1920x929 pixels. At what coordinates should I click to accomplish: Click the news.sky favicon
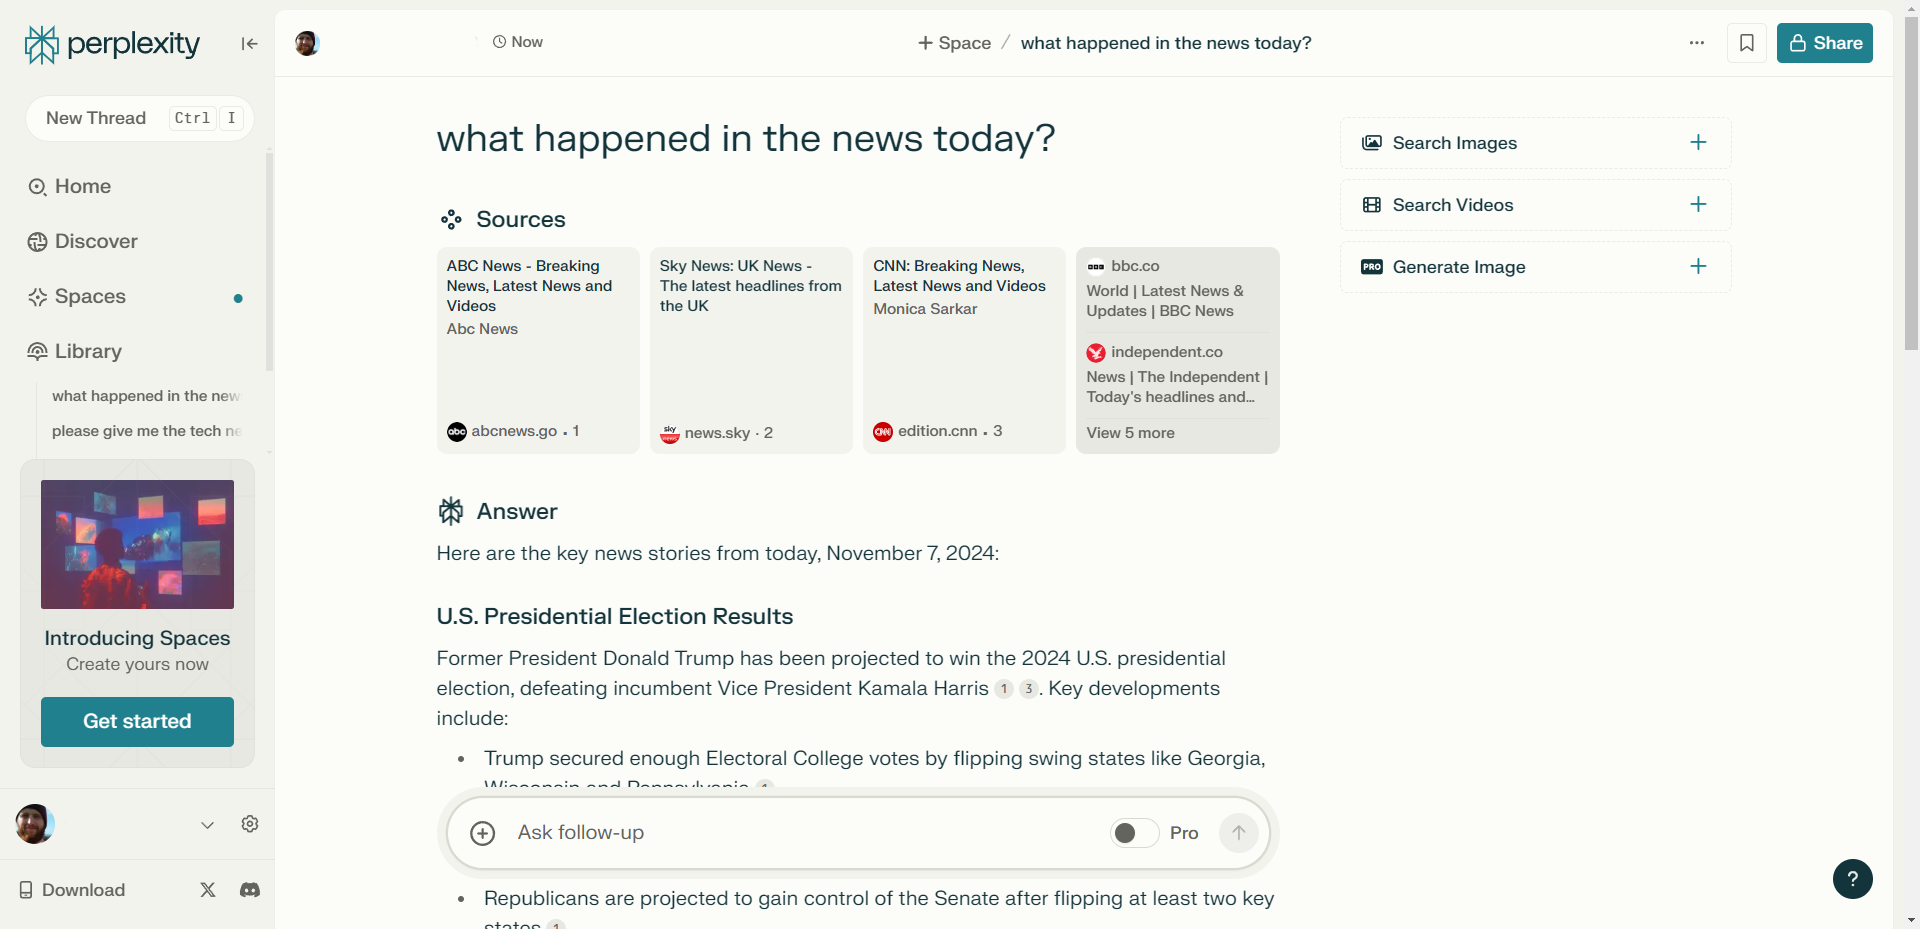tap(670, 433)
